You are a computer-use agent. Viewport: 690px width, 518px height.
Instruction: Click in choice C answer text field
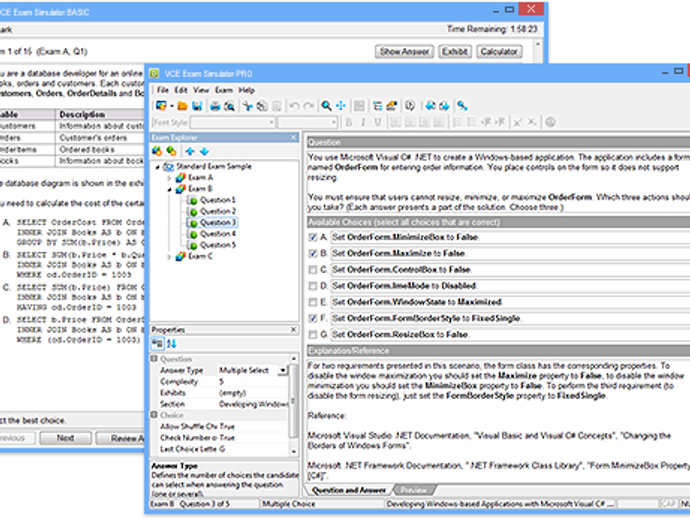pos(510,269)
